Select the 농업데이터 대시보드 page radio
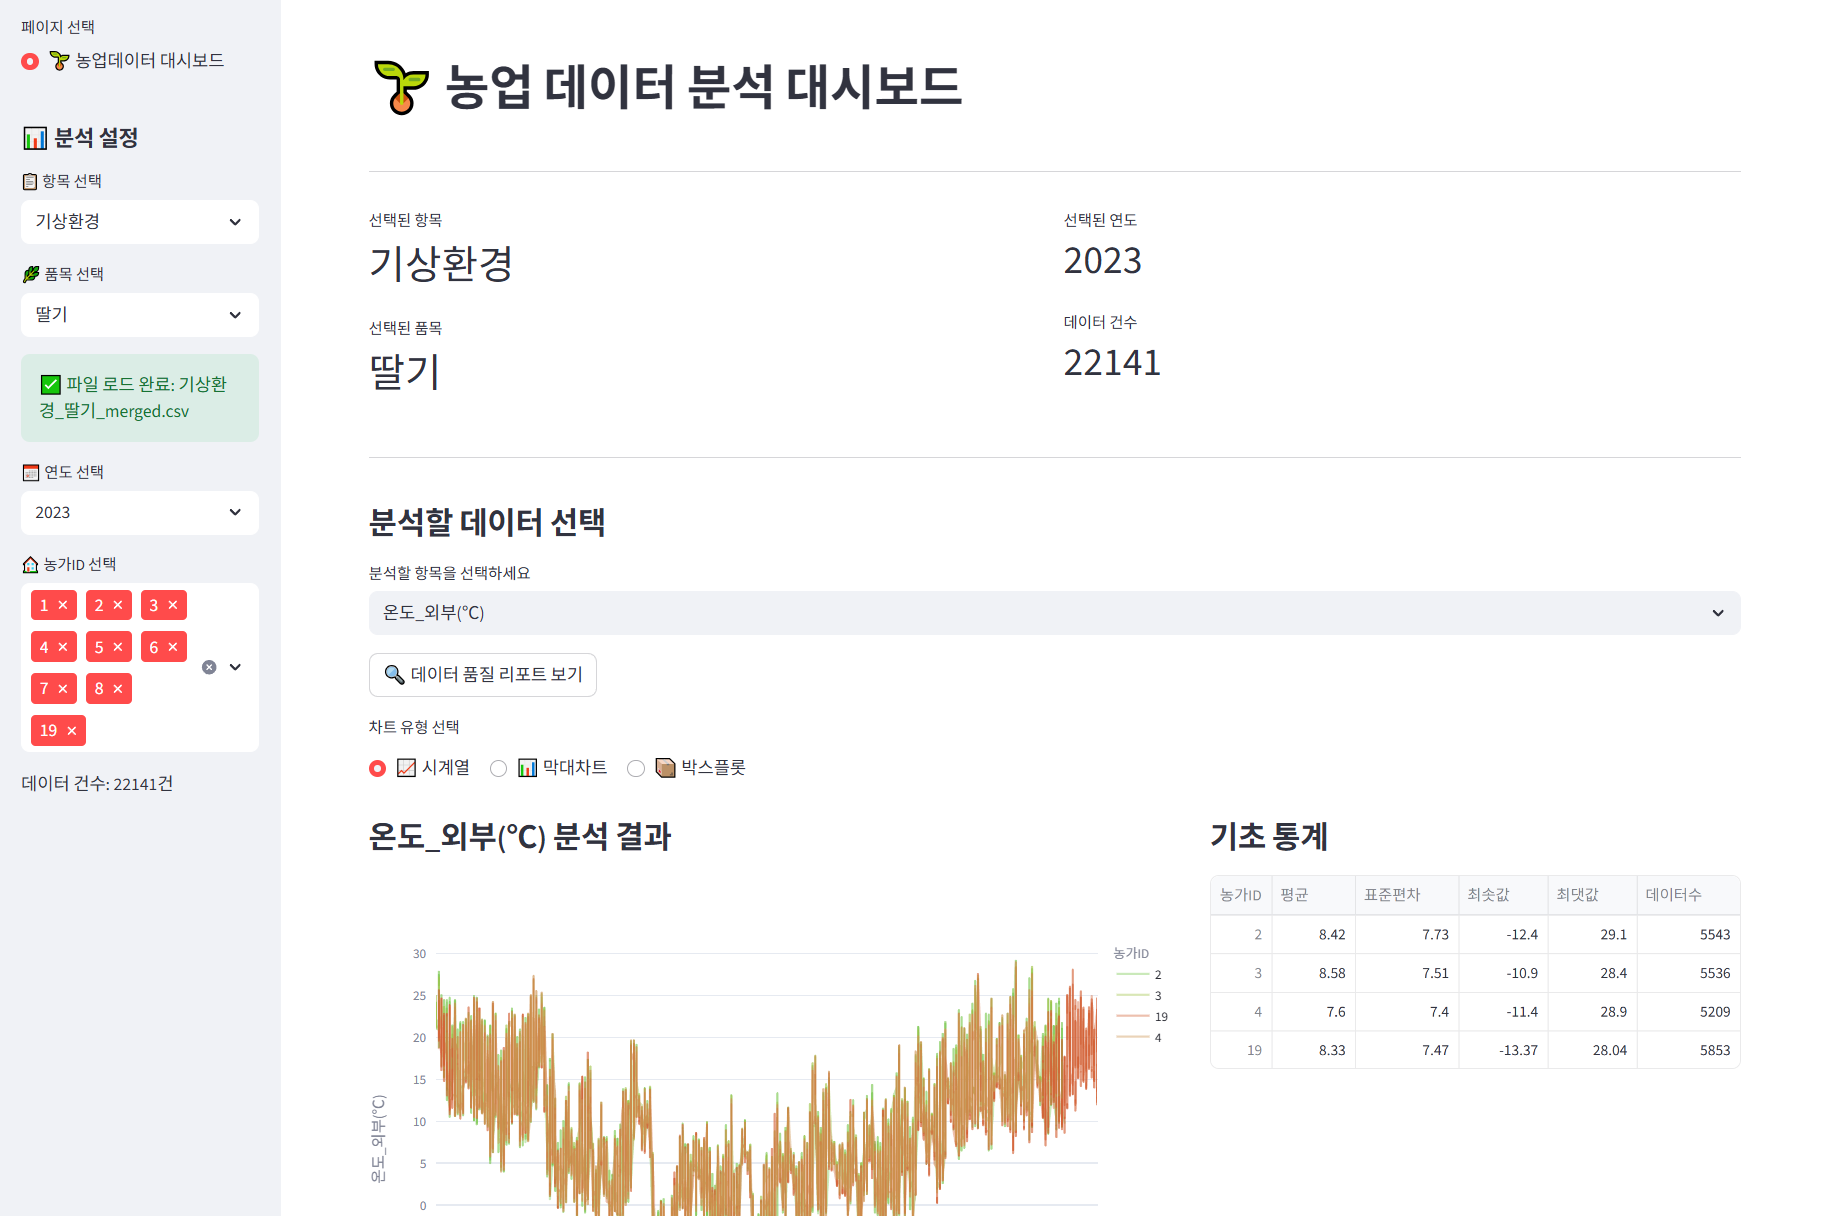The height and width of the screenshot is (1216, 1830). [x=30, y=61]
